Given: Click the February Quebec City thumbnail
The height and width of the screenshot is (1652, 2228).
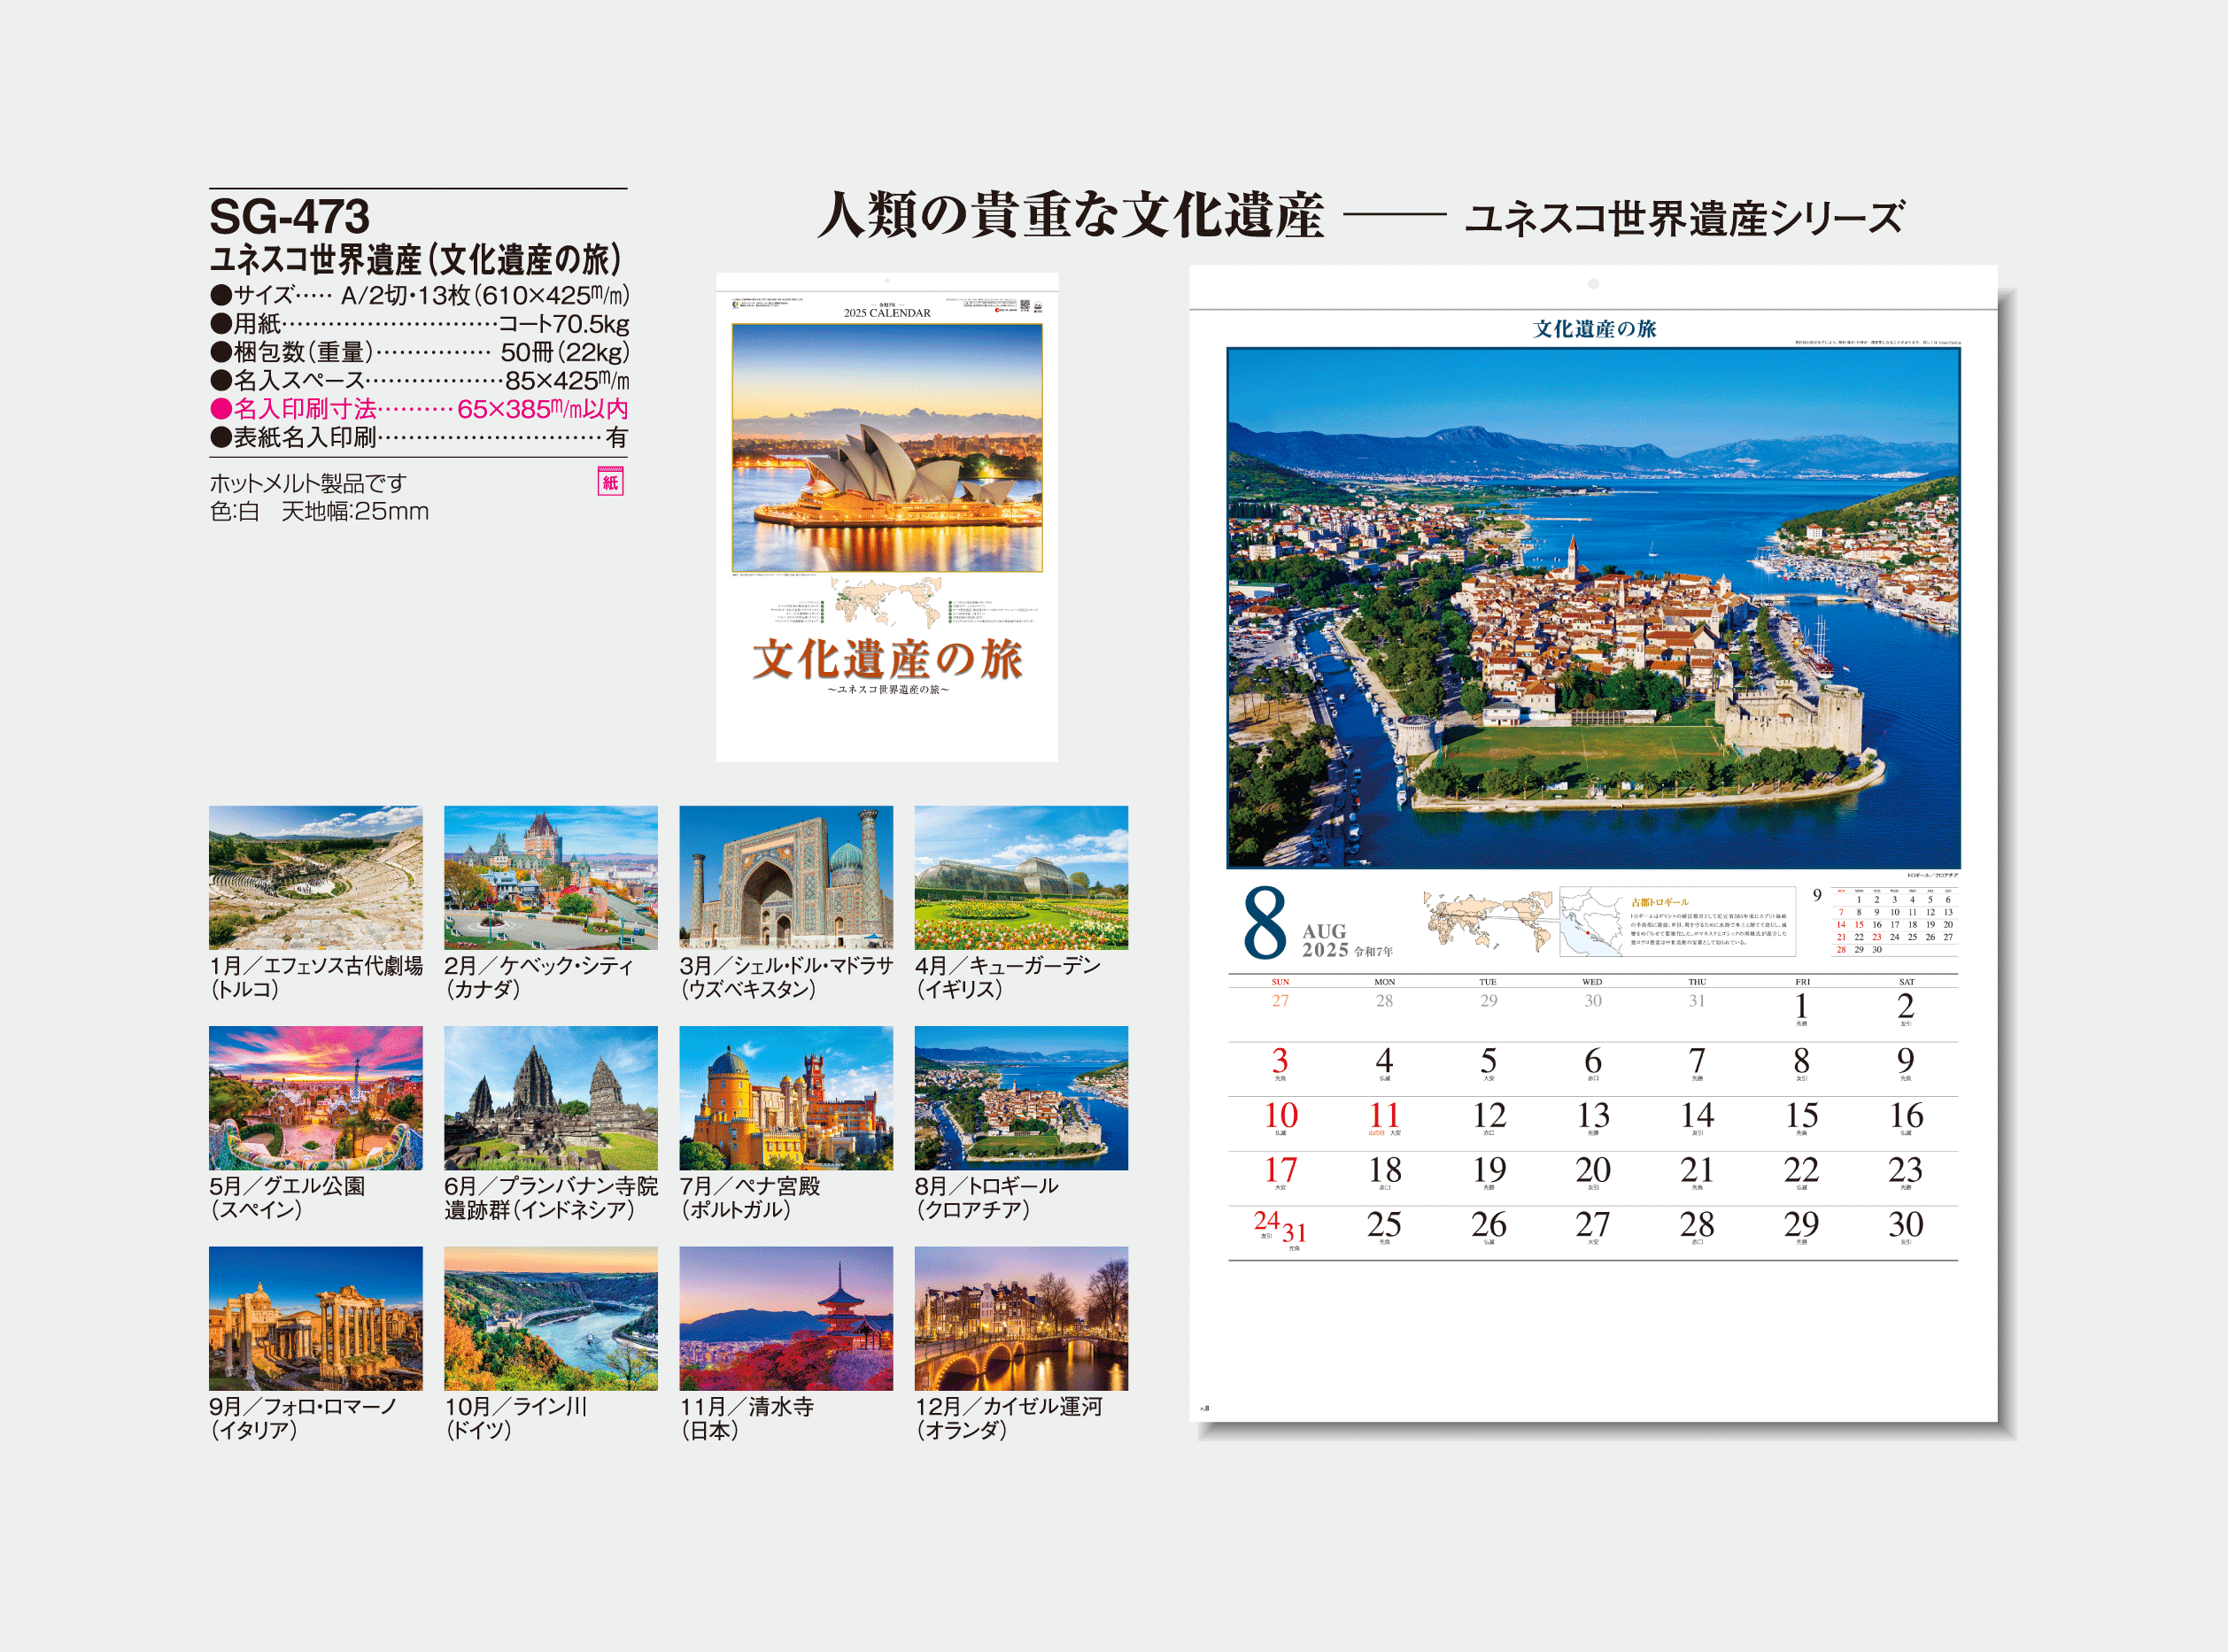Looking at the screenshot, I should [550, 877].
